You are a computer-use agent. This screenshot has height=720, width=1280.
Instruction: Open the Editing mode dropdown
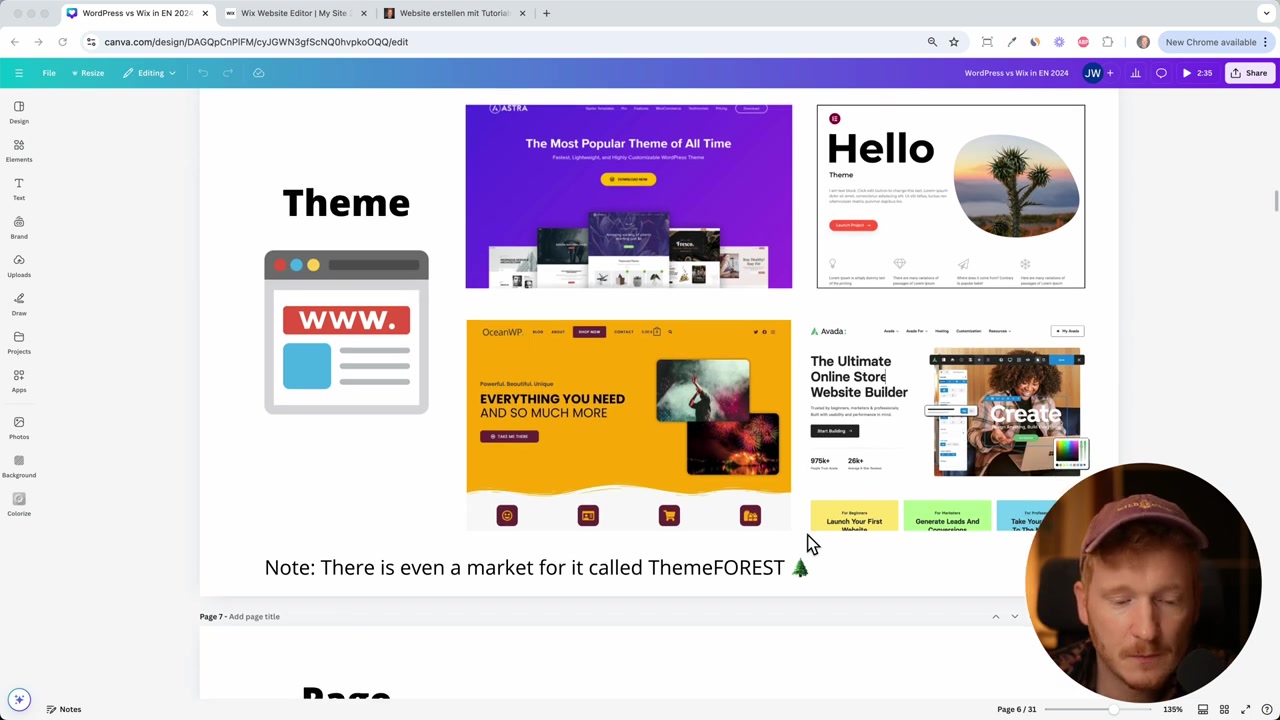[x=150, y=73]
